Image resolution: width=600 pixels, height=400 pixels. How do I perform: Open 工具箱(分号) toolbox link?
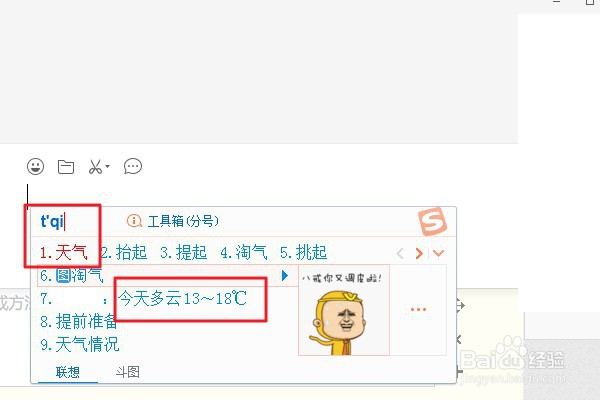click(183, 221)
